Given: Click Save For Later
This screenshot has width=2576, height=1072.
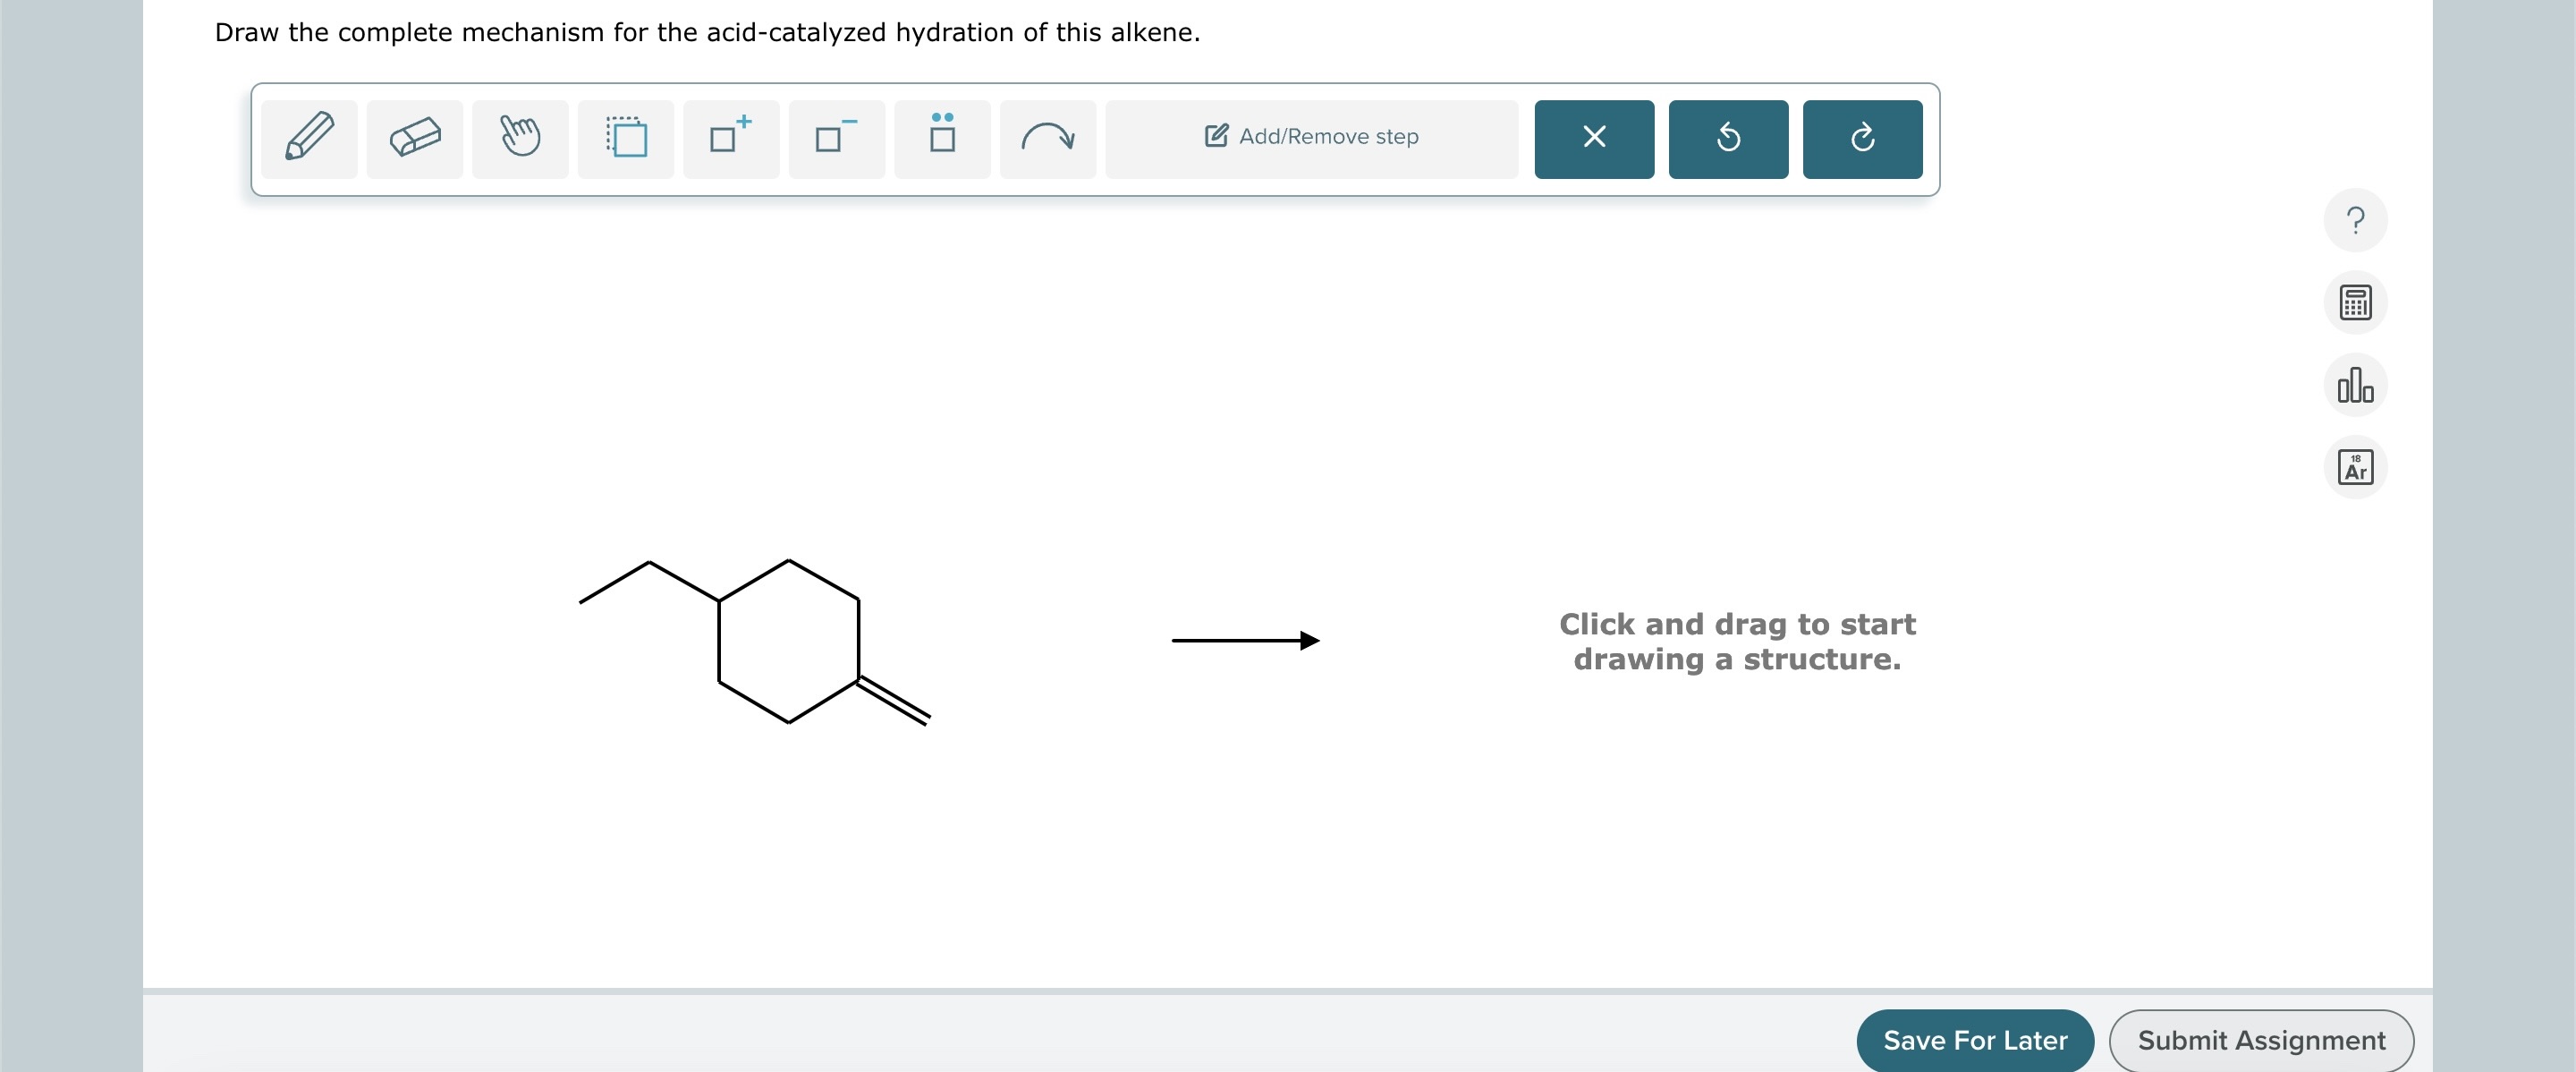Looking at the screenshot, I should tap(1974, 1040).
